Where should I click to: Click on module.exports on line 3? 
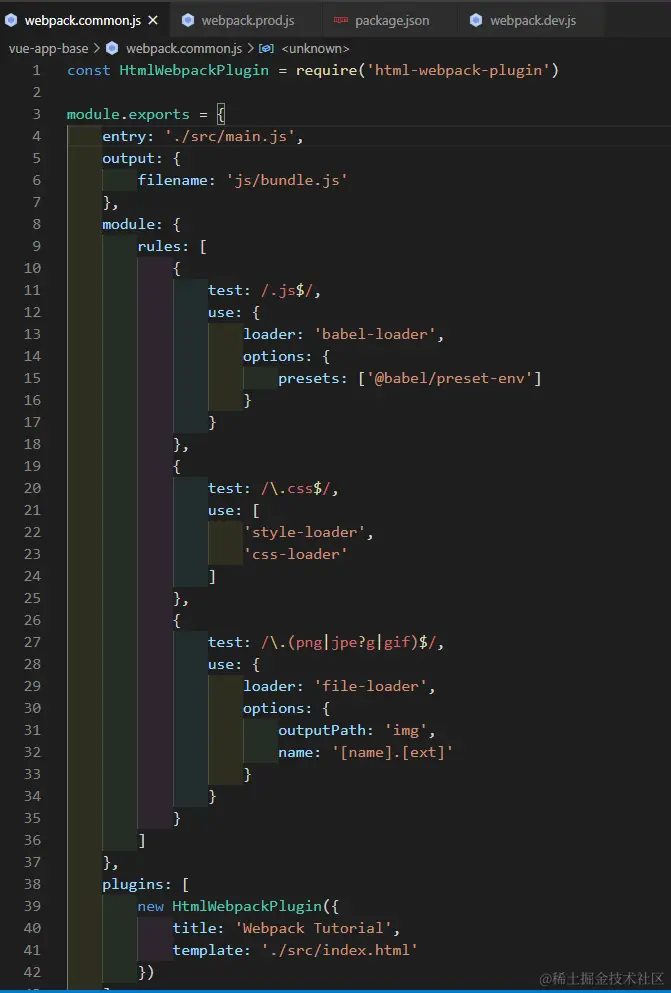[129, 115]
